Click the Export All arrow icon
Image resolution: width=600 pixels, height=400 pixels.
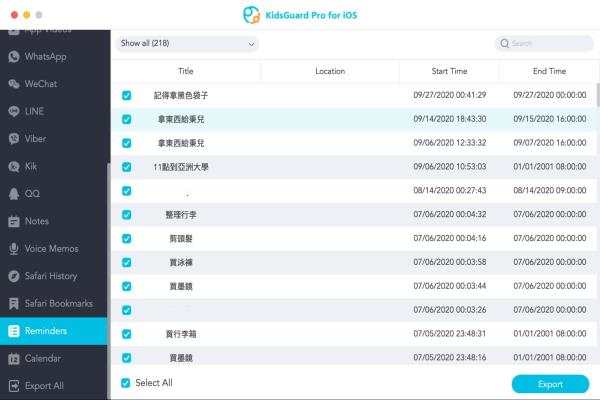click(14, 386)
